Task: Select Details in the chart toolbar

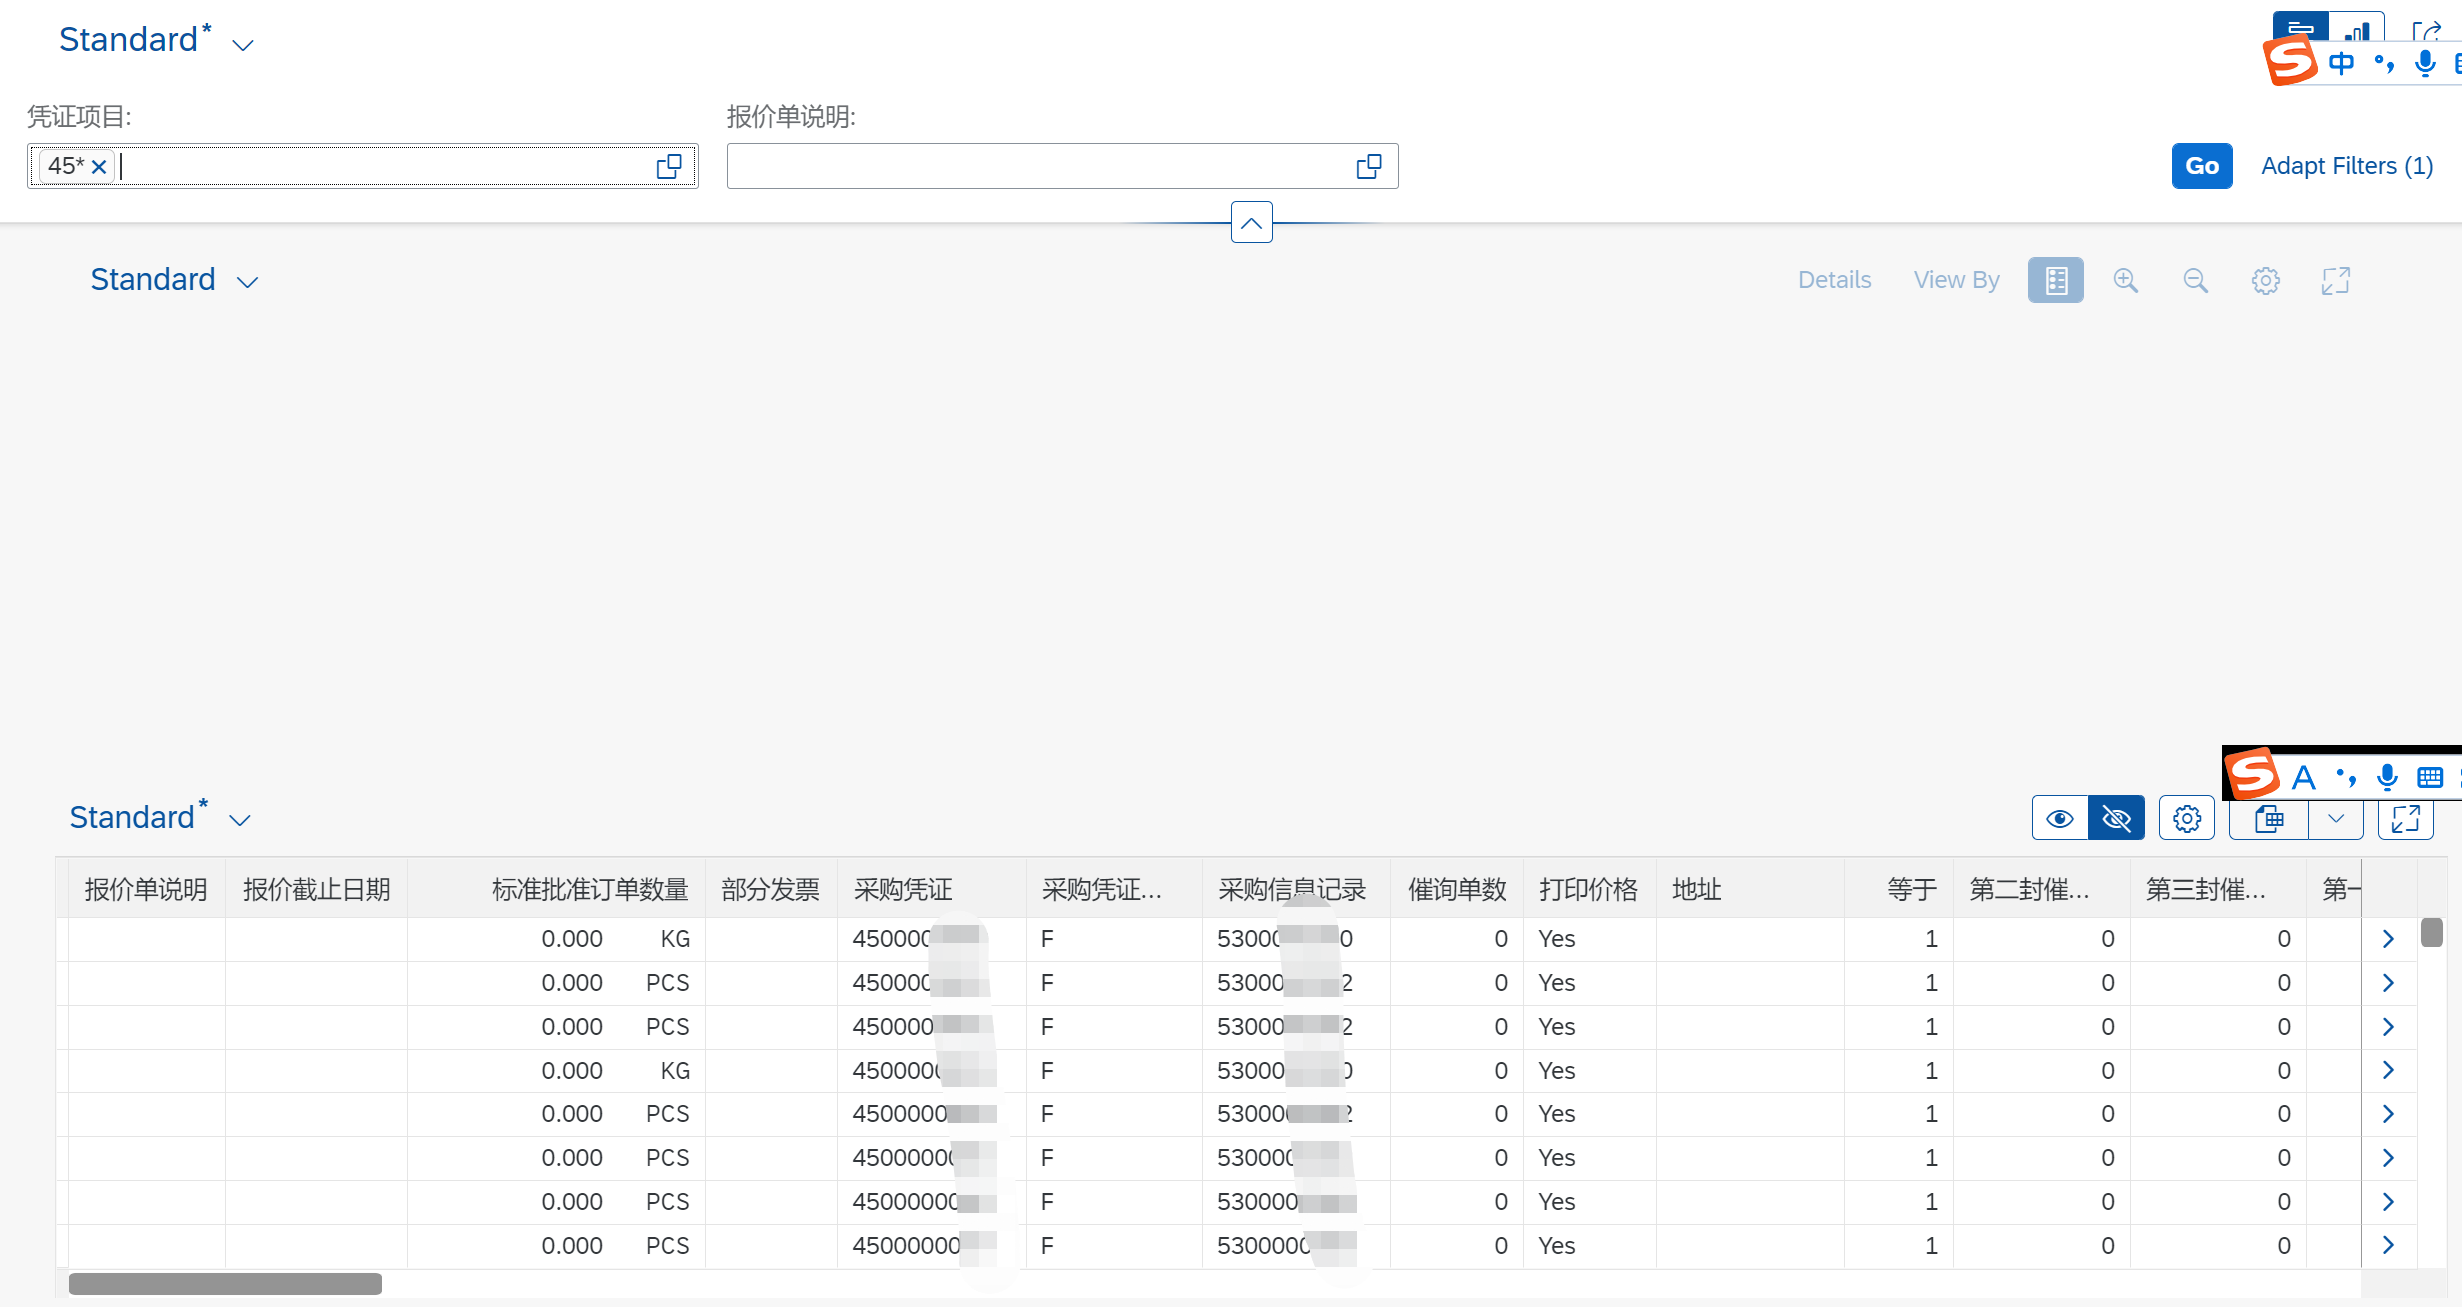Action: tap(1833, 280)
